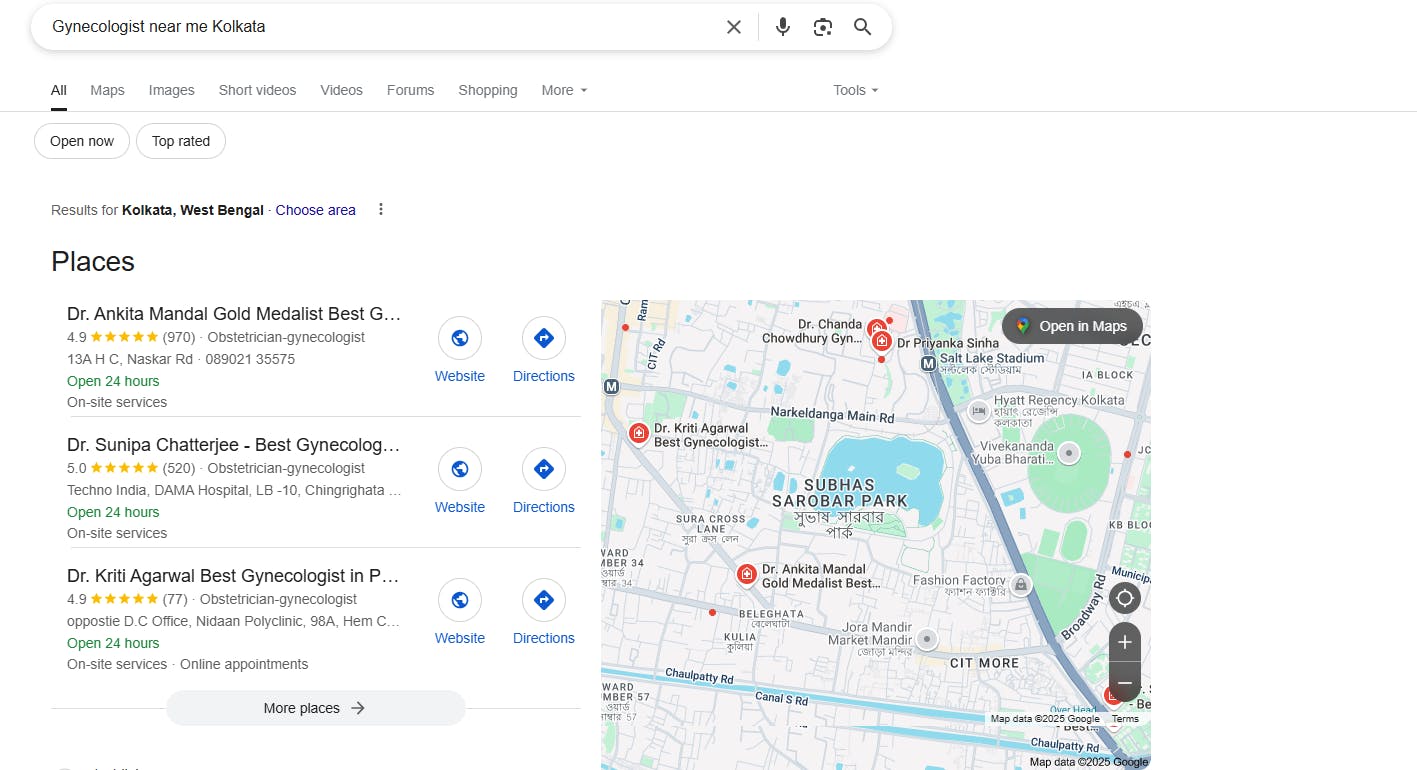Open Dr. Ankita Mandal place listing
Screen dimensions: 1417x770
tap(234, 313)
